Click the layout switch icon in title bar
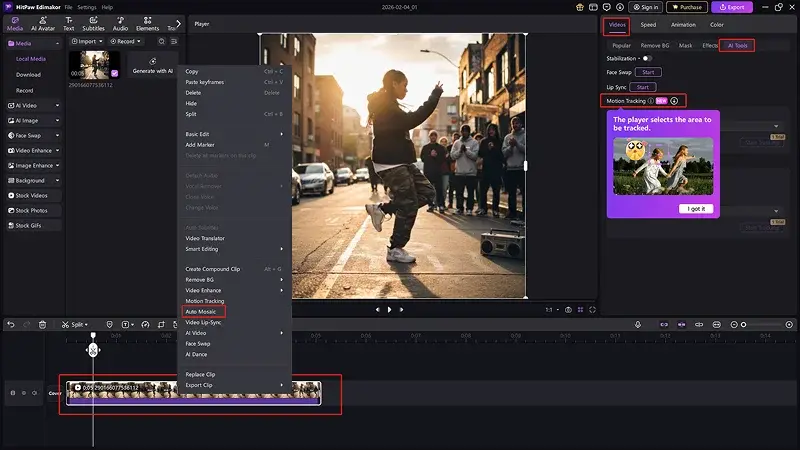800x450 pixels. click(593, 7)
